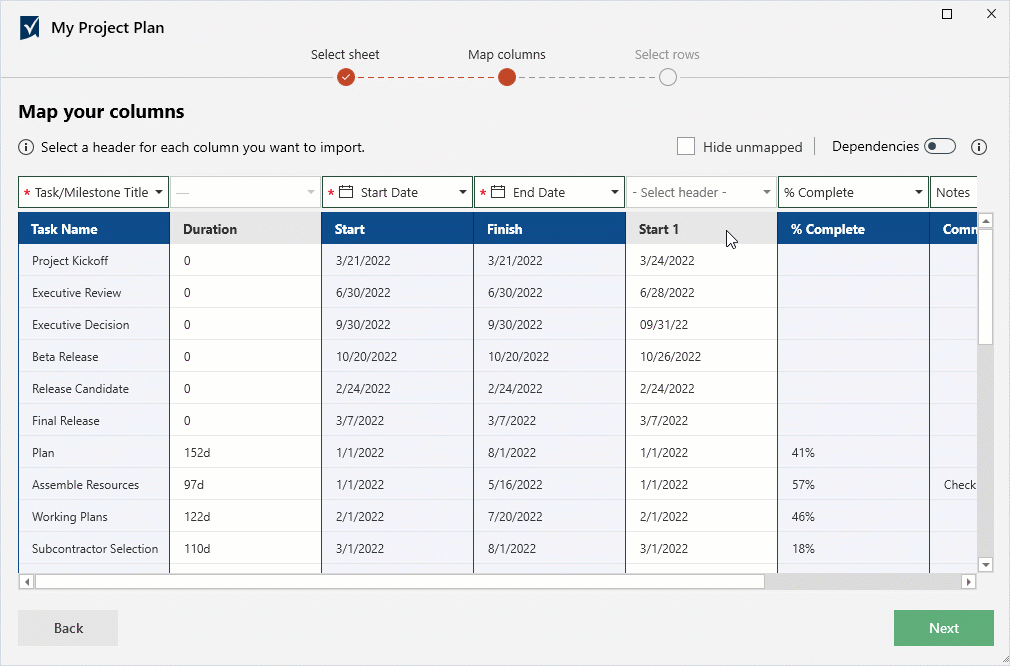Click the Check comment cell

coord(954,484)
